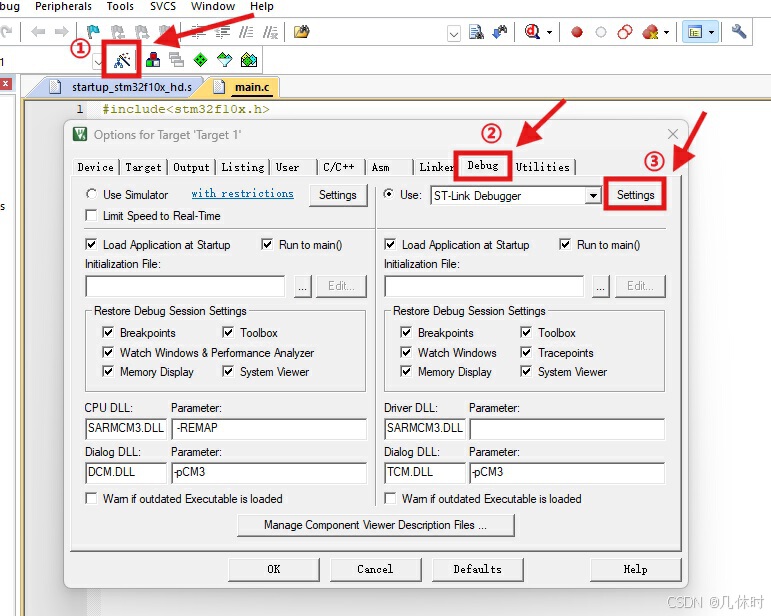This screenshot has height=616, width=771.
Task: Switch to the Output tab
Action: [x=191, y=167]
